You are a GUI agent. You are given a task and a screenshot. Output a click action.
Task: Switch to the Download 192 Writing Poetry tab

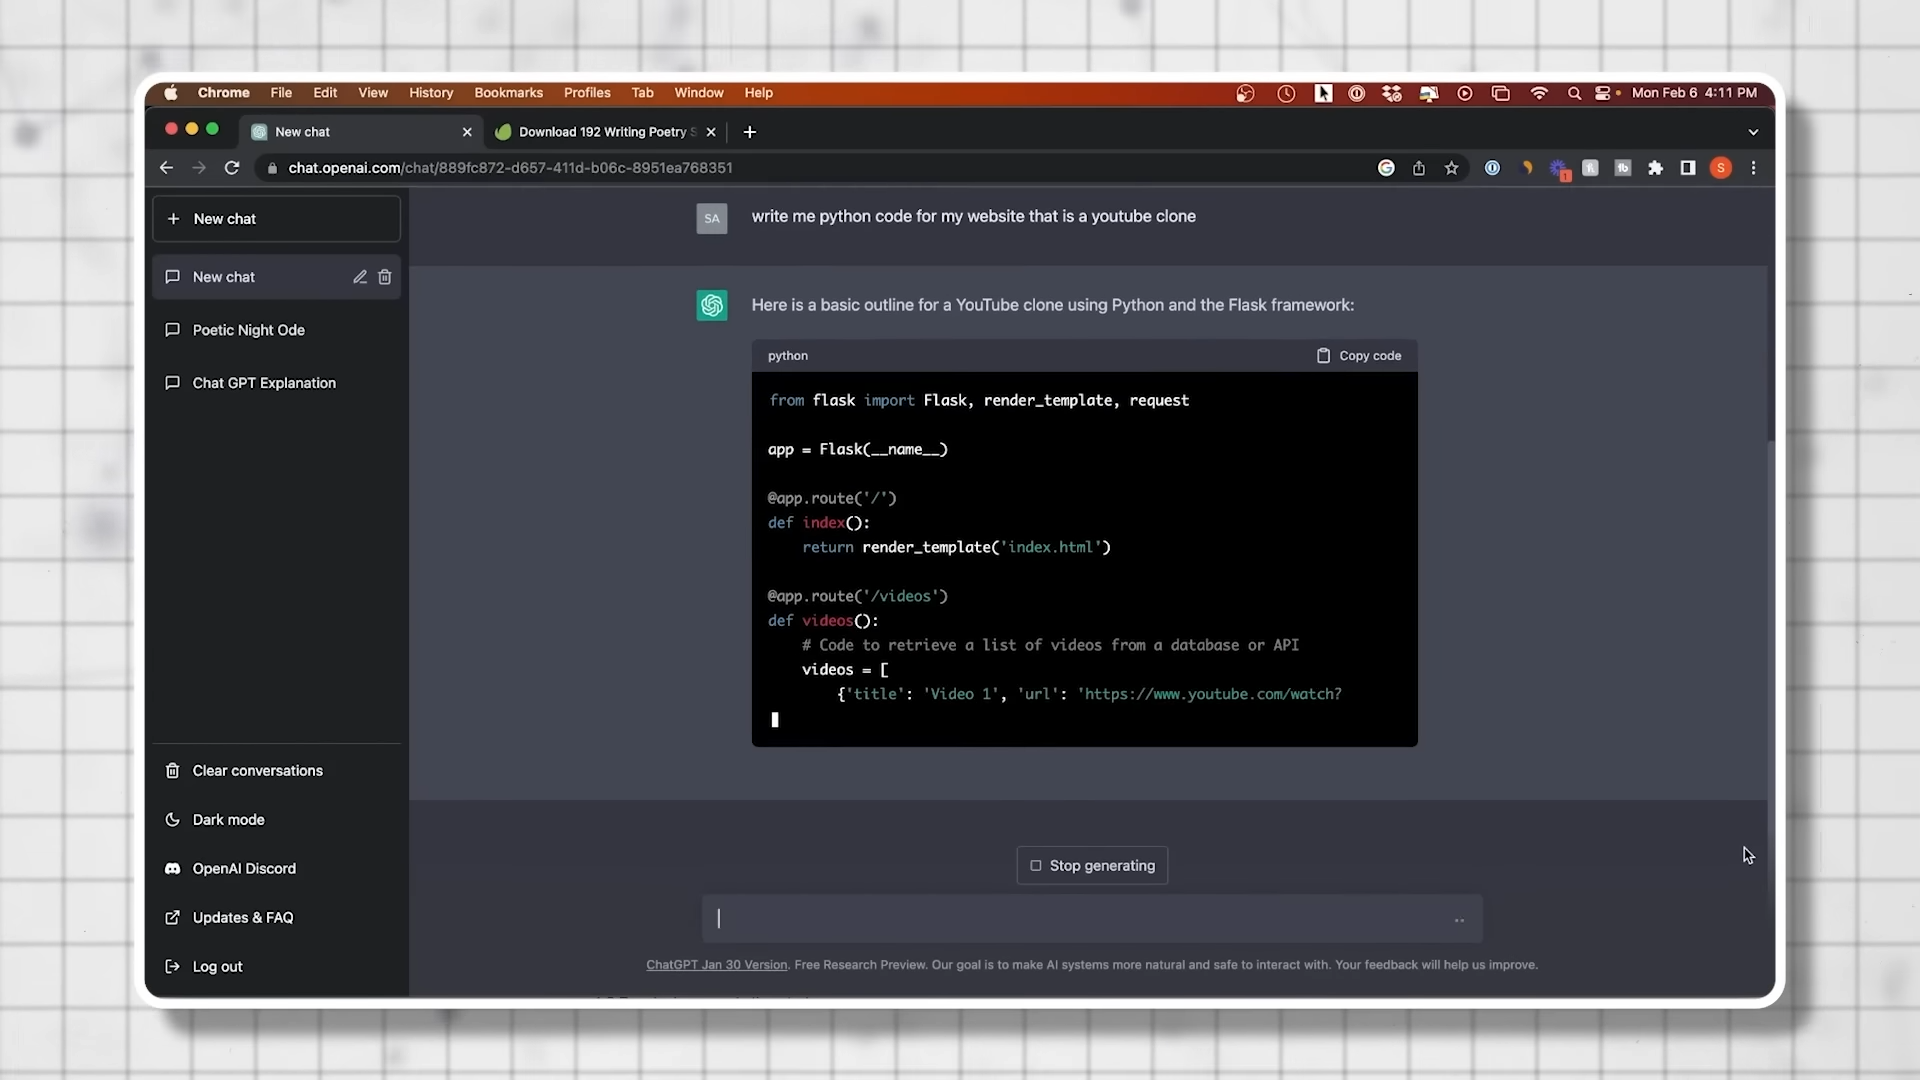click(600, 132)
